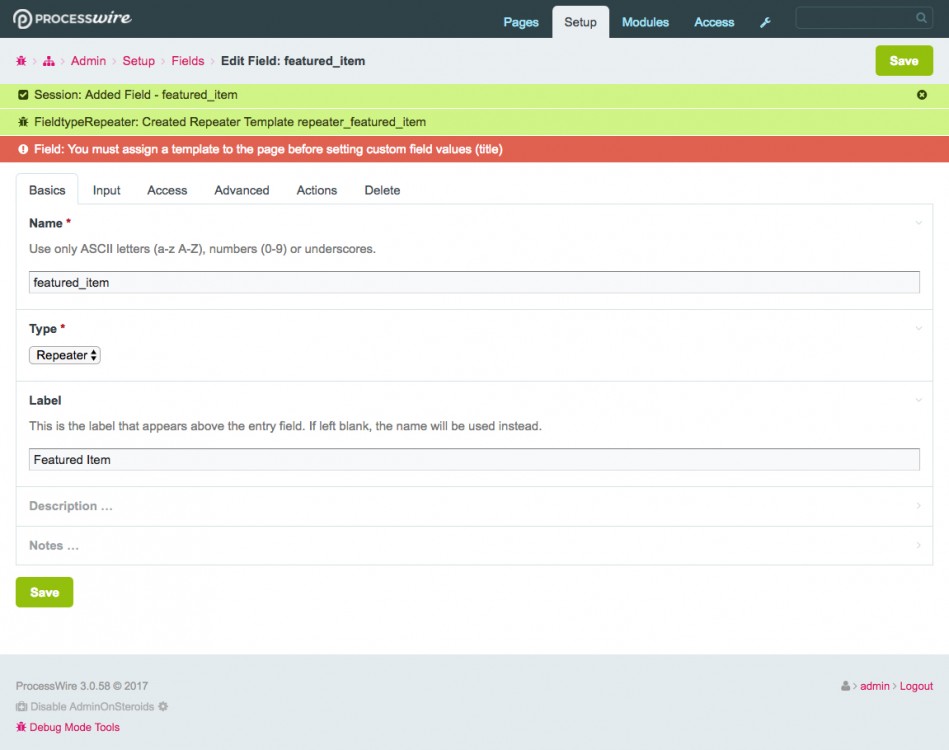Image resolution: width=949 pixels, height=750 pixels.
Task: Click the Label text input field
Action: [x=474, y=460]
